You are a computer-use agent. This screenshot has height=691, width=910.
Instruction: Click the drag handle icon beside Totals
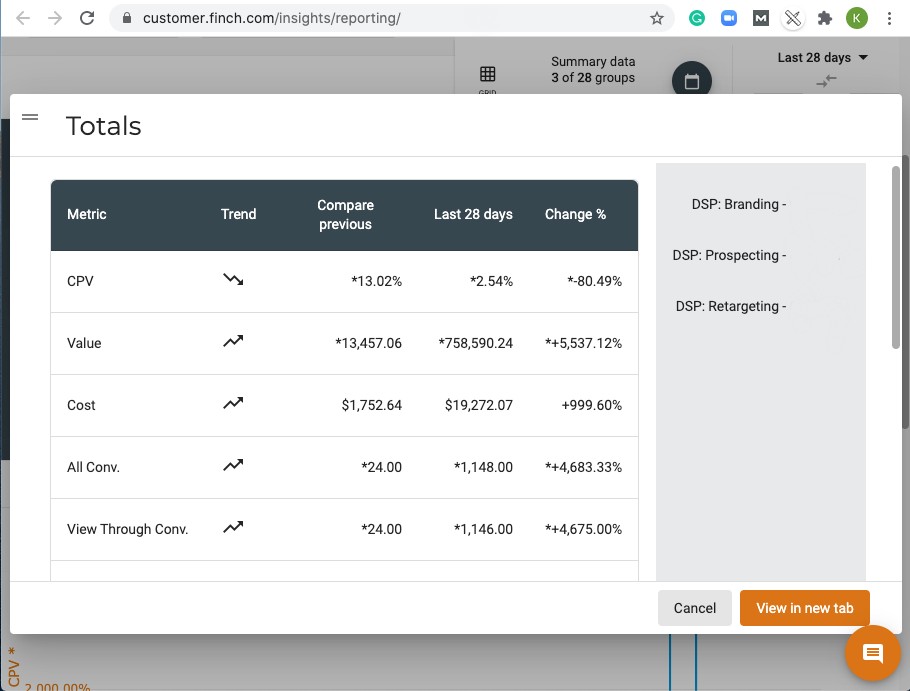[x=30, y=117]
